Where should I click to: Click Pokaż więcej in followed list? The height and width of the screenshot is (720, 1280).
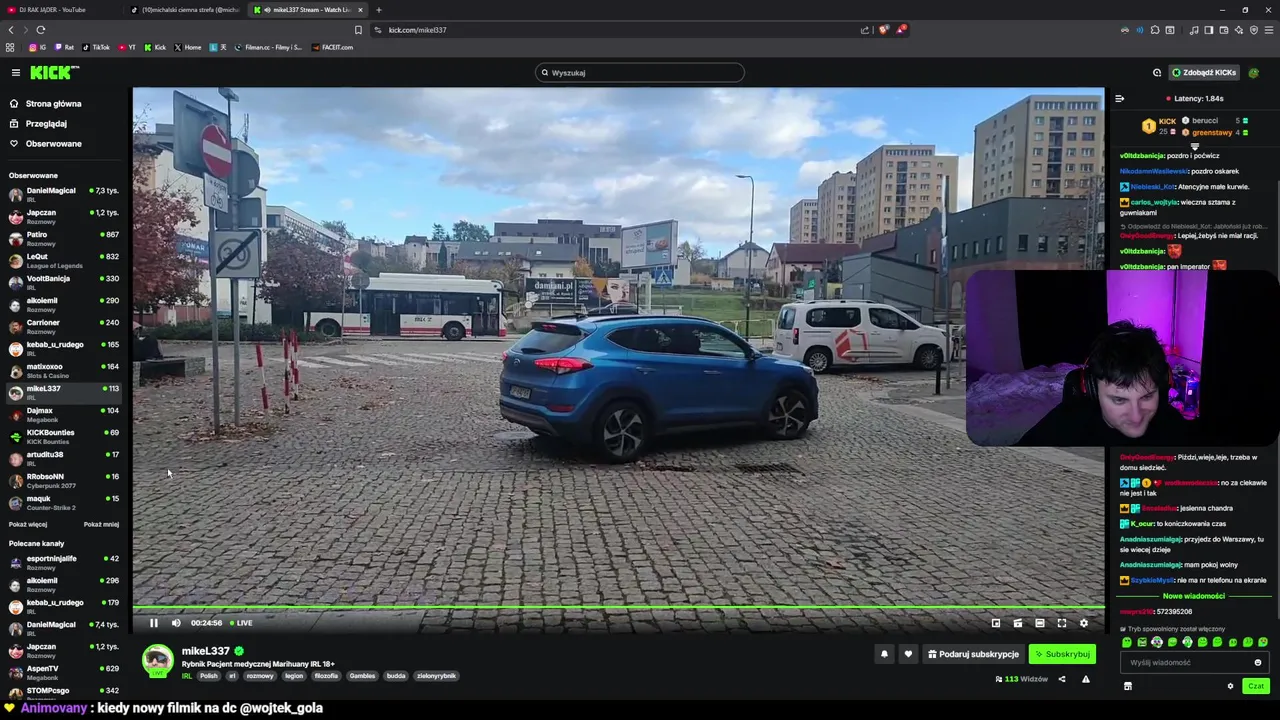(x=28, y=524)
